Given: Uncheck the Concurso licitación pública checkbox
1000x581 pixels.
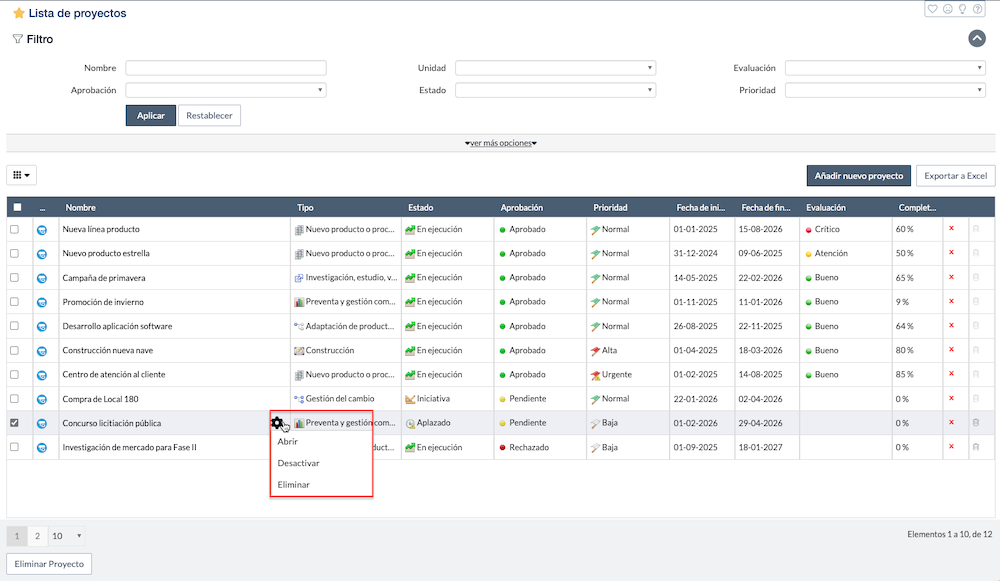Looking at the screenshot, I should [15, 423].
